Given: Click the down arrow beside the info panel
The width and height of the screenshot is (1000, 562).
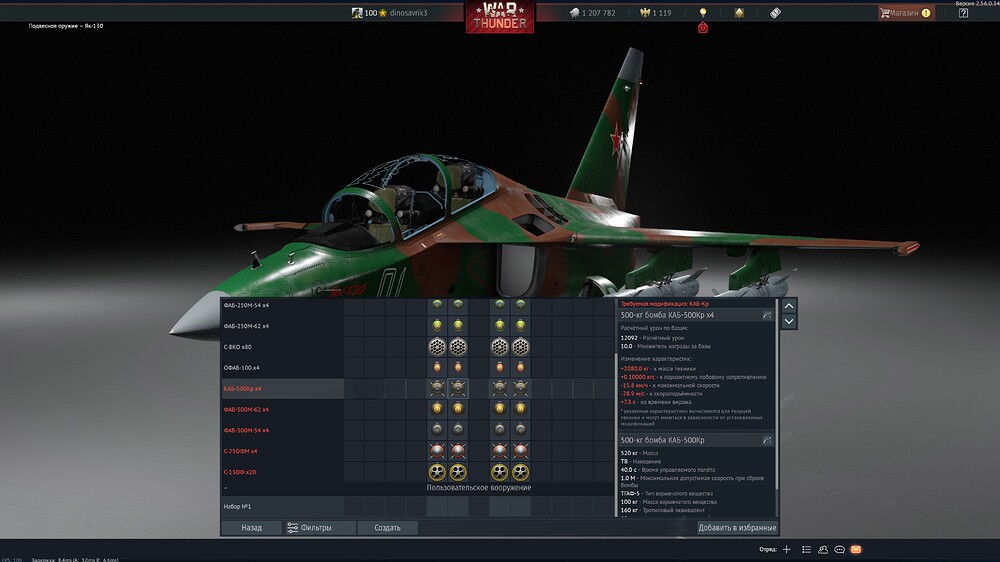Looking at the screenshot, I should tap(789, 321).
